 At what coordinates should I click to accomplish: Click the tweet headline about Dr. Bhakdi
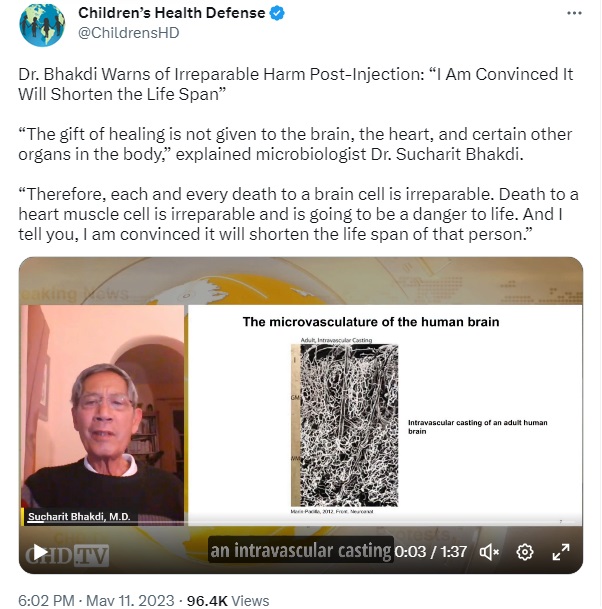[296, 84]
